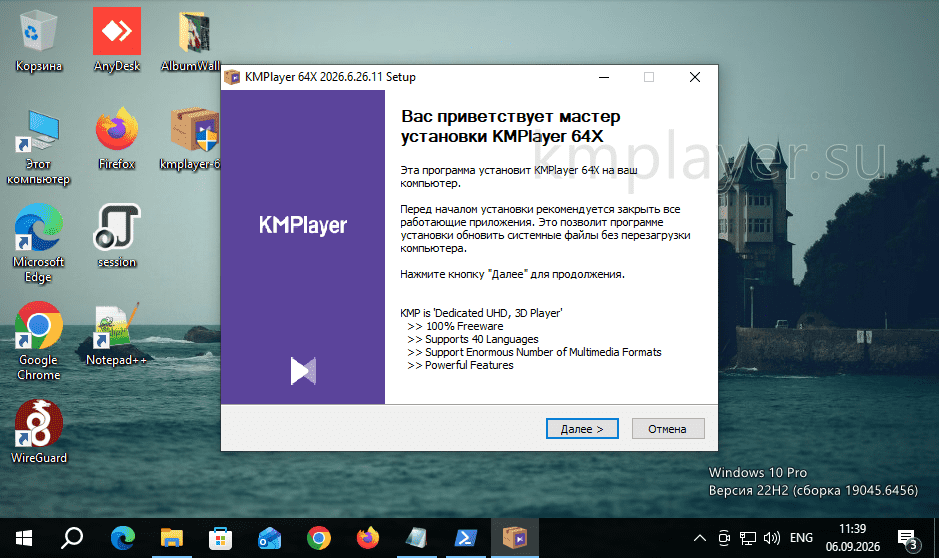This screenshot has height=558, width=939.
Task: Select the session desktop icon
Action: (117, 236)
